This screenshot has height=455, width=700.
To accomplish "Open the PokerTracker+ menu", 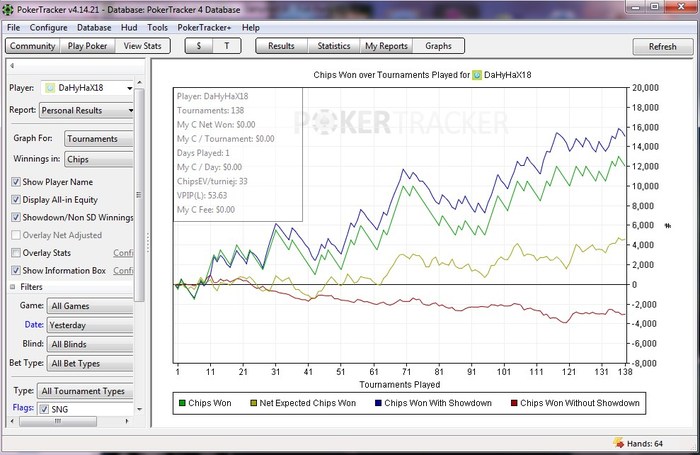I will (204, 28).
